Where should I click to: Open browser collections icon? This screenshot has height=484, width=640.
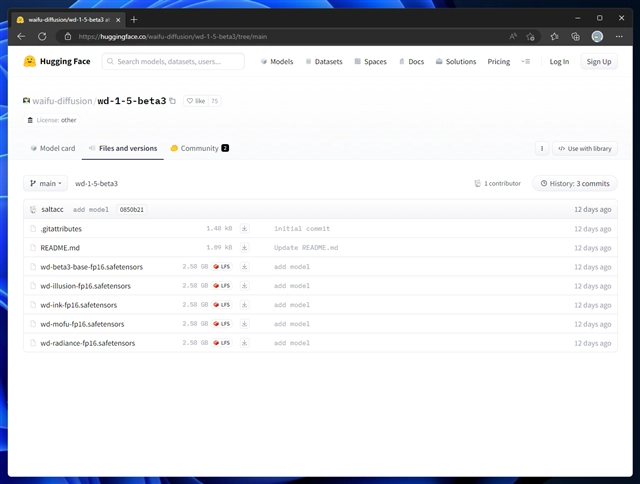[576, 36]
